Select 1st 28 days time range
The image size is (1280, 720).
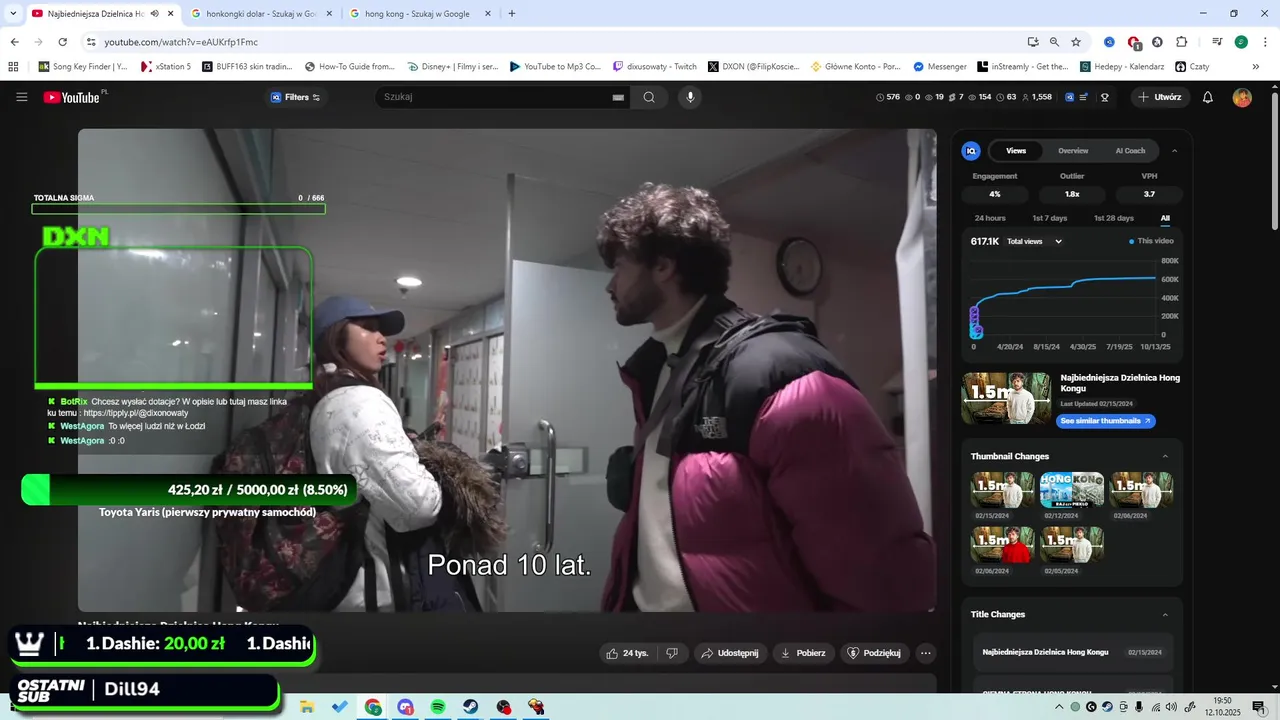1114,218
